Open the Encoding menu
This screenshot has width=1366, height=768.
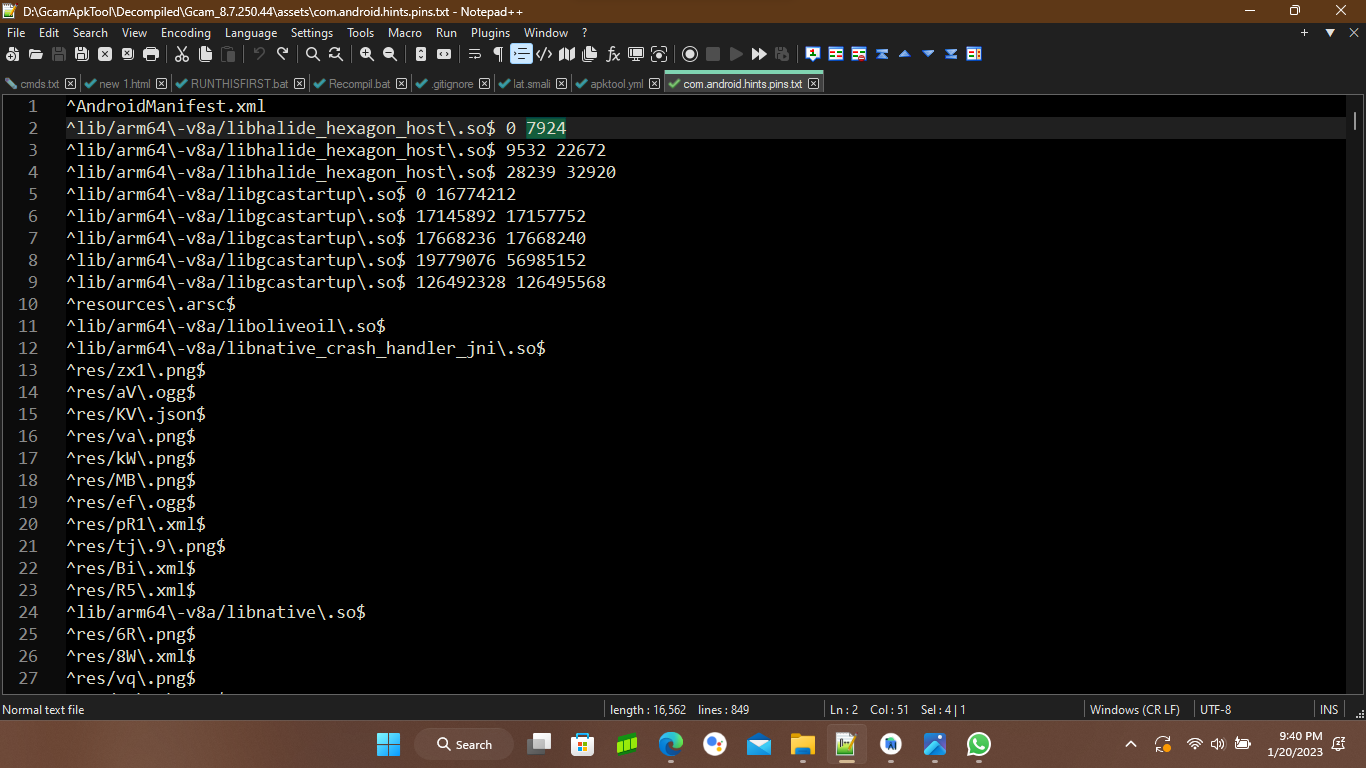(x=186, y=33)
